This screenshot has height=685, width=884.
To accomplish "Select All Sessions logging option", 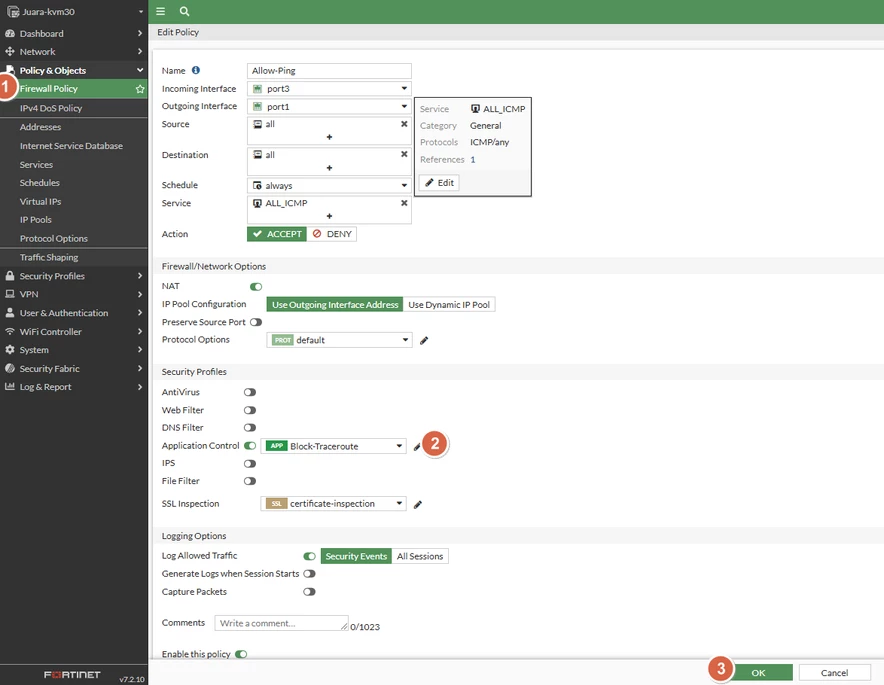I will 420,556.
